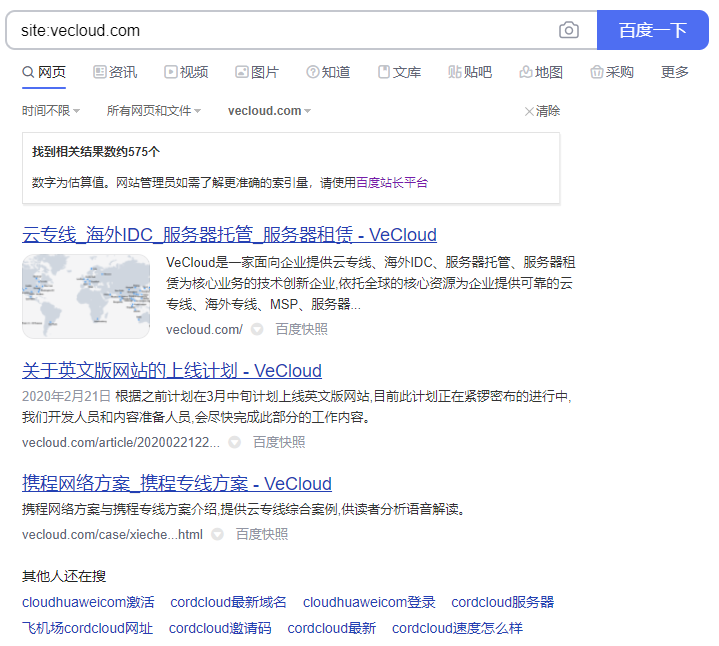Screen dimensions: 719x646
Task: Open the vecloud.com site filter dropdown
Action: 269,111
